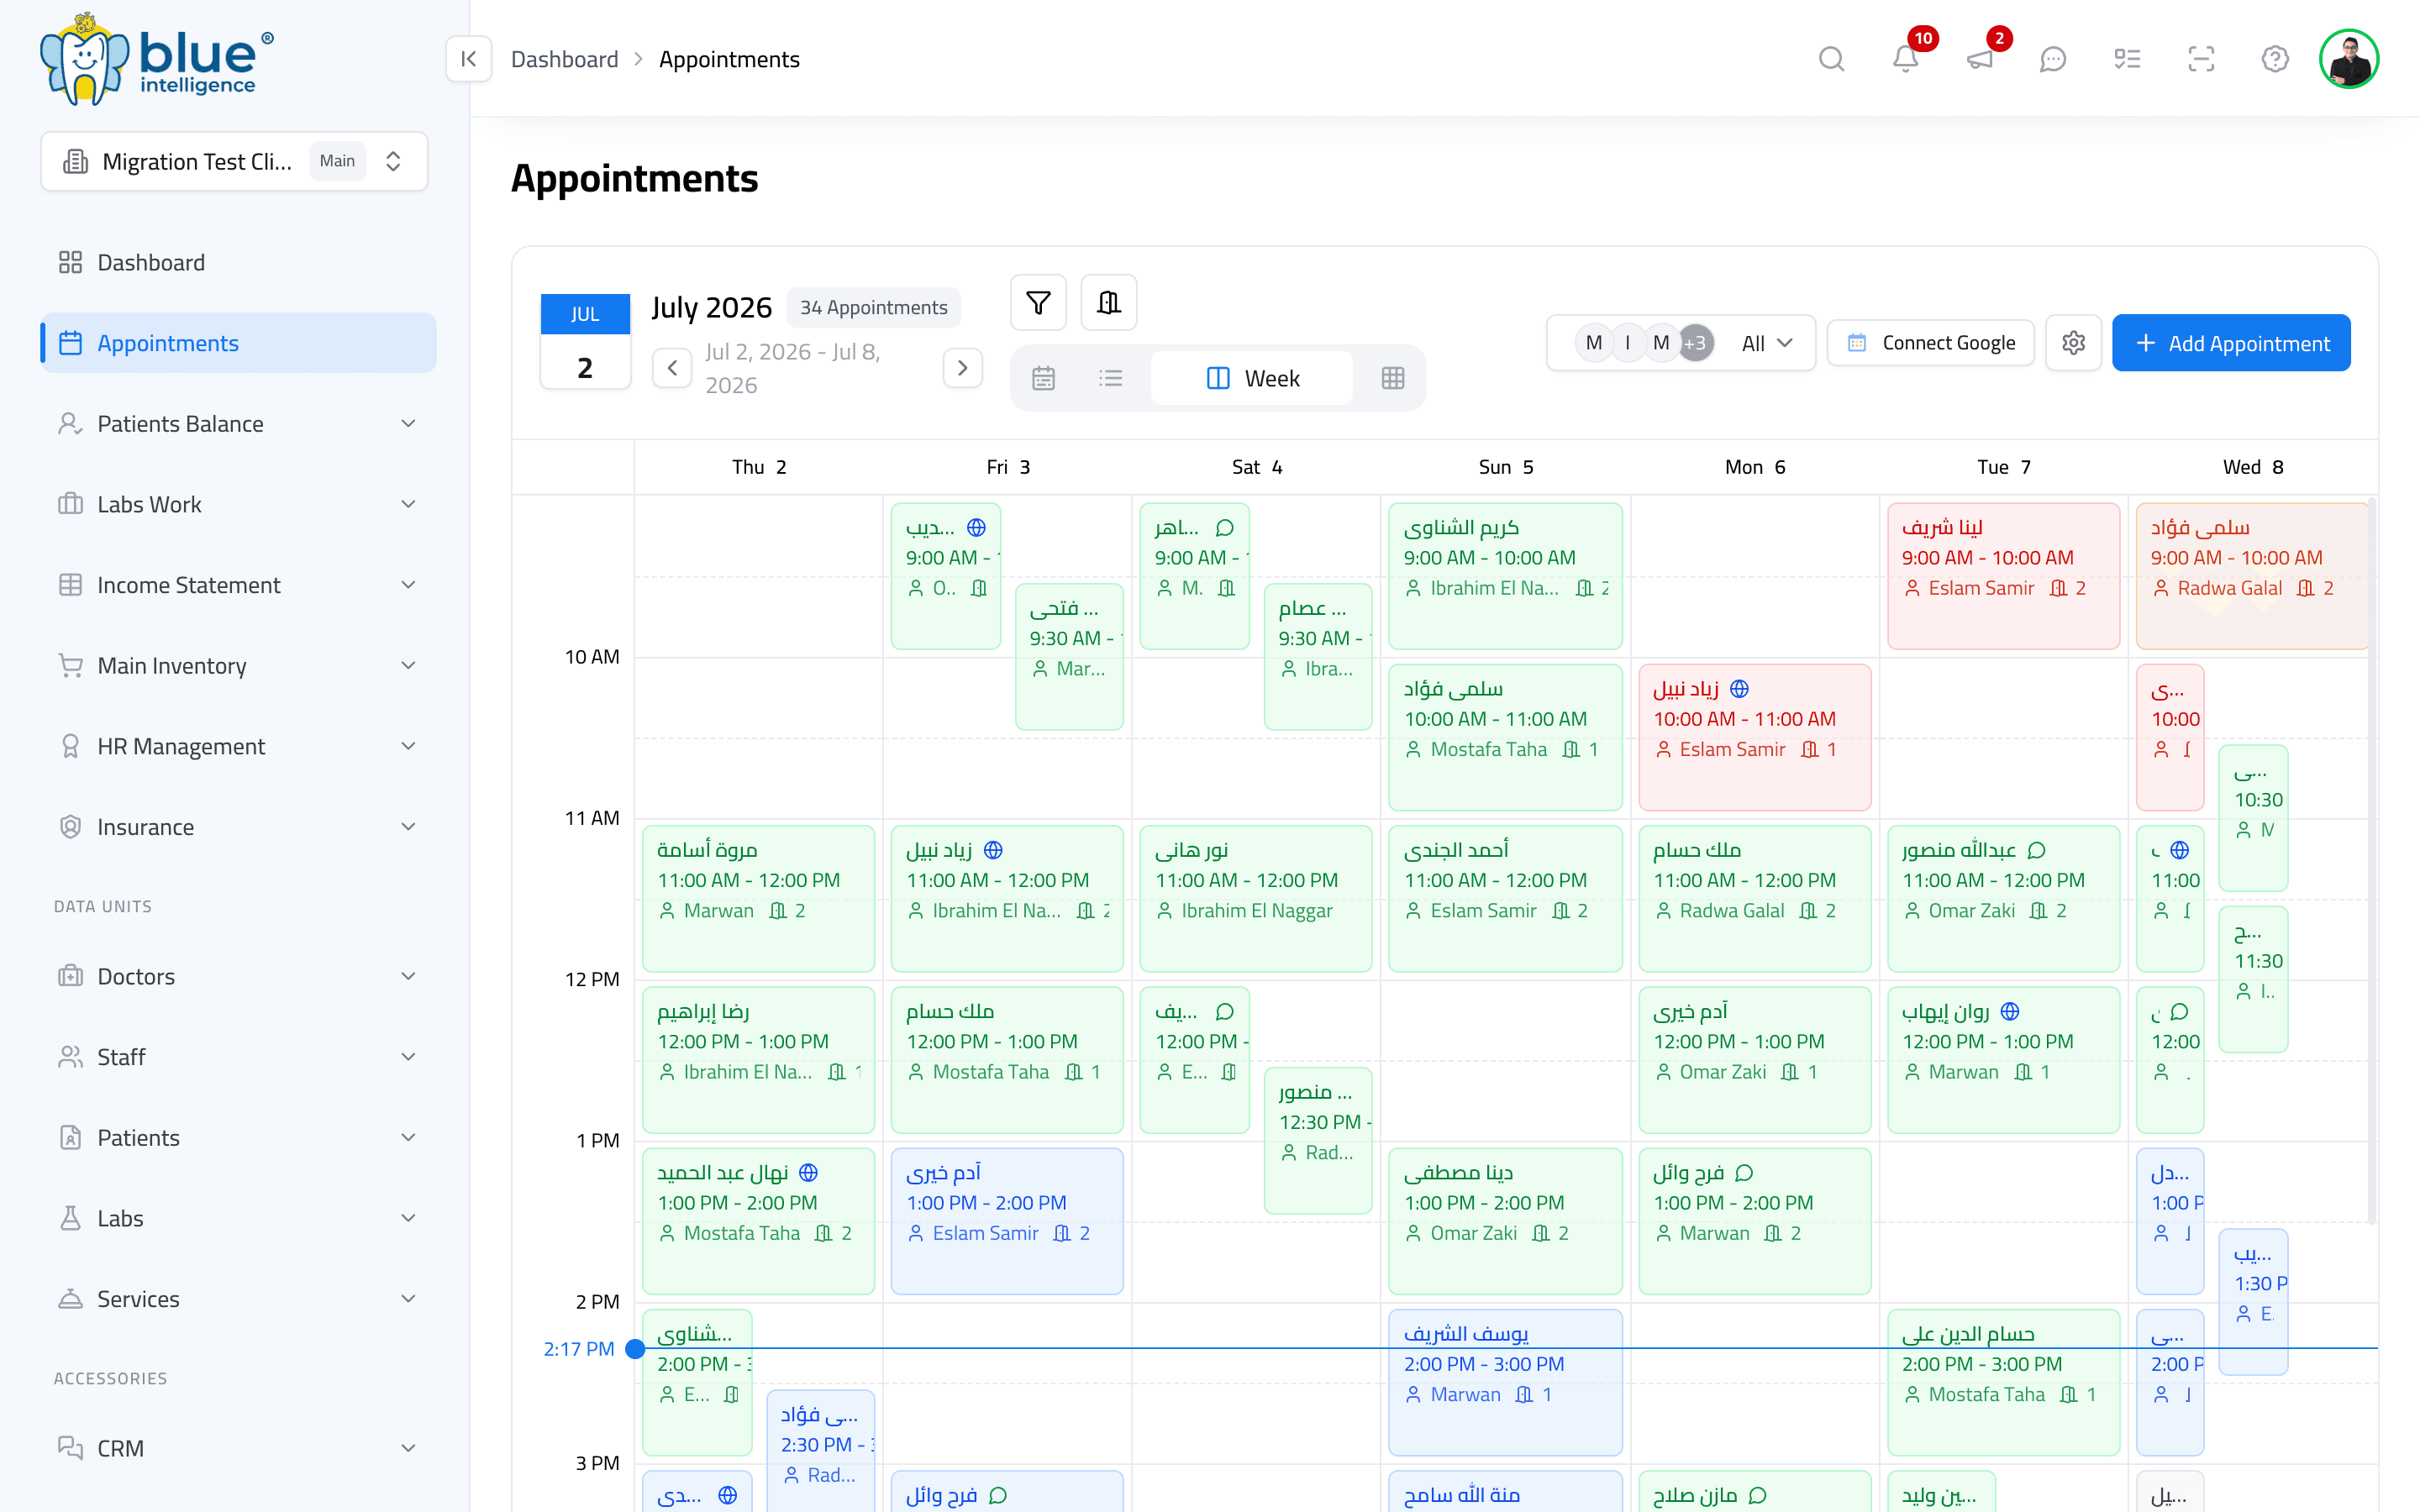Select the I doctor avatar filter

(x=1628, y=343)
